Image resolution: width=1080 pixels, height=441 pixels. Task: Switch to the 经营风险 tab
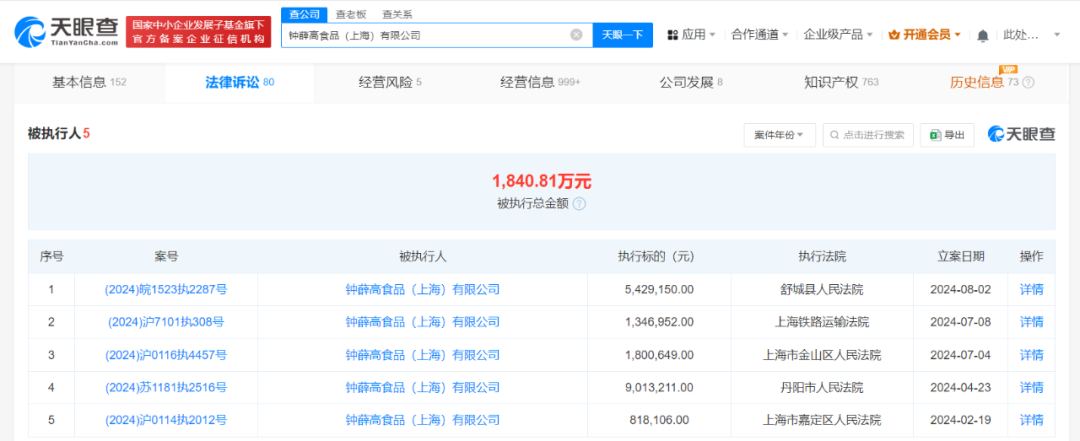[389, 82]
